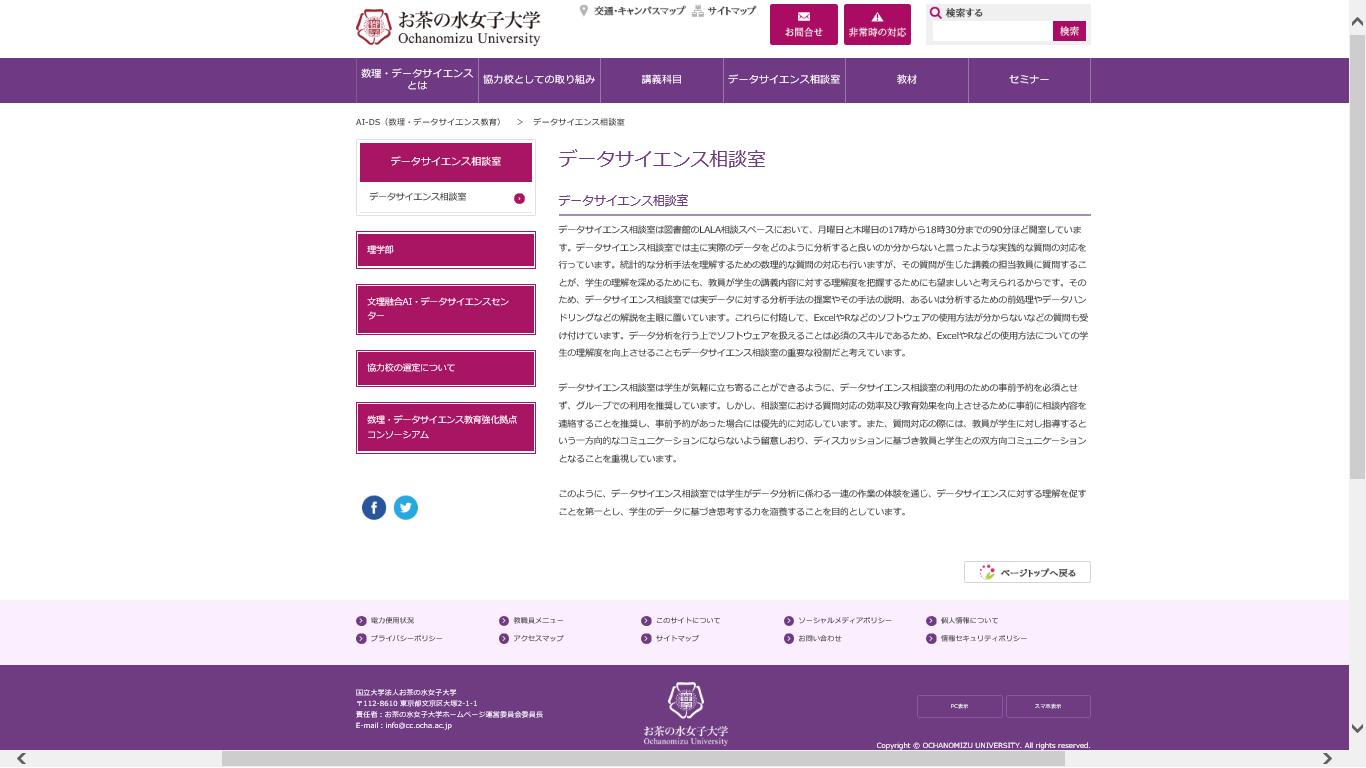Click the 検索 submit button

click(1069, 31)
